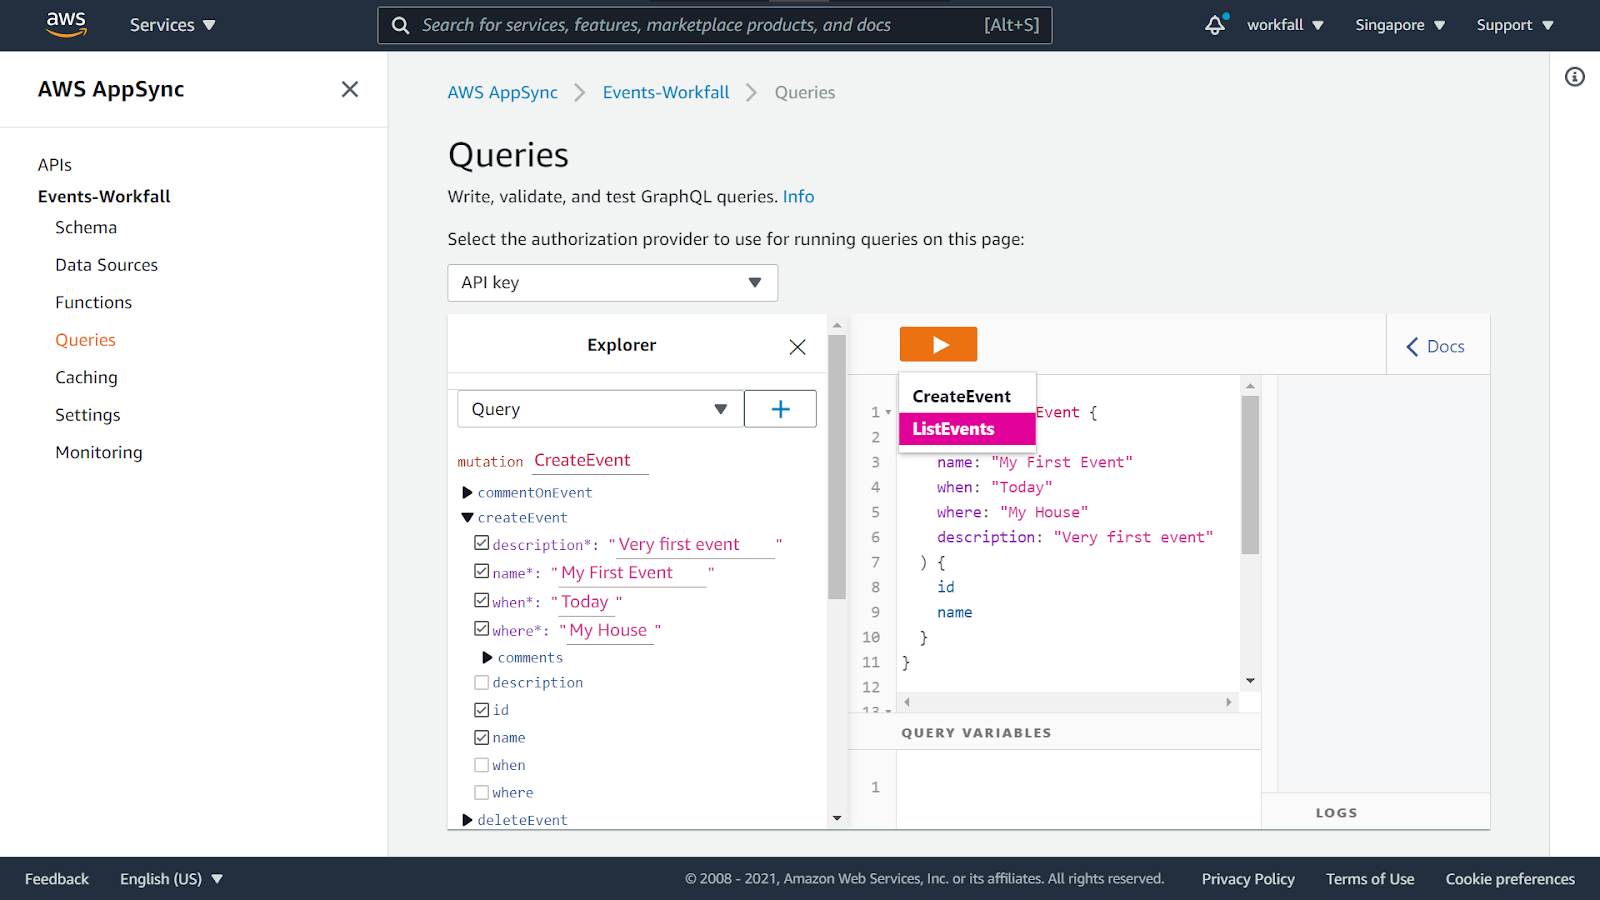
Task: Open Functions page
Action: point(94,303)
